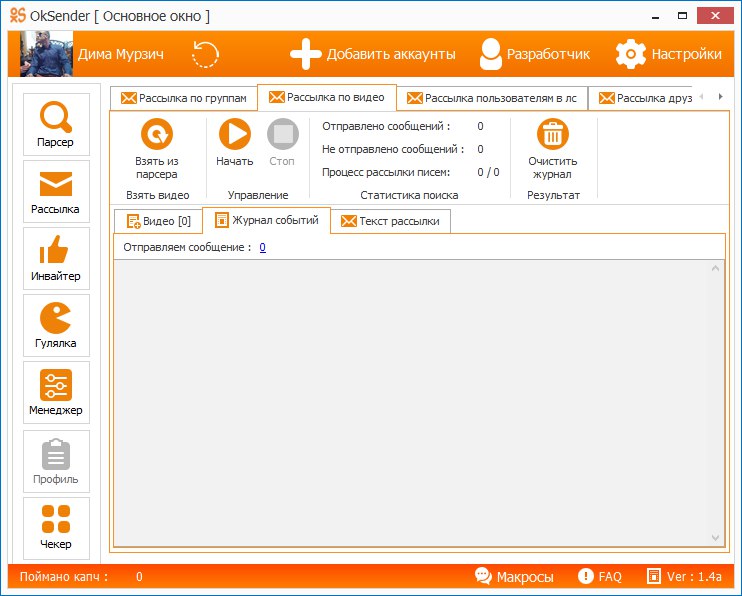Screen dimensions: 742x596
Task: Open Настройки settings
Action: 668,54
